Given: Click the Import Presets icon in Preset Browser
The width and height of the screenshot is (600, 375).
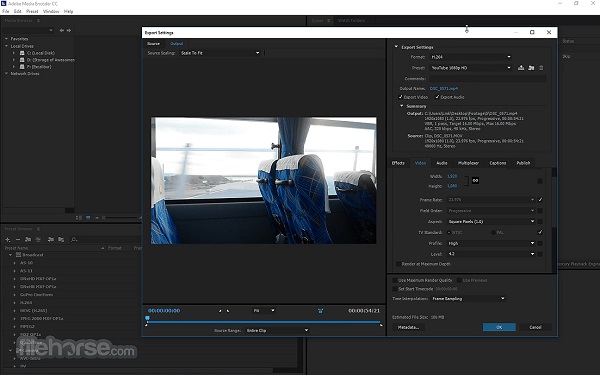Looking at the screenshot, I should [x=51, y=240].
